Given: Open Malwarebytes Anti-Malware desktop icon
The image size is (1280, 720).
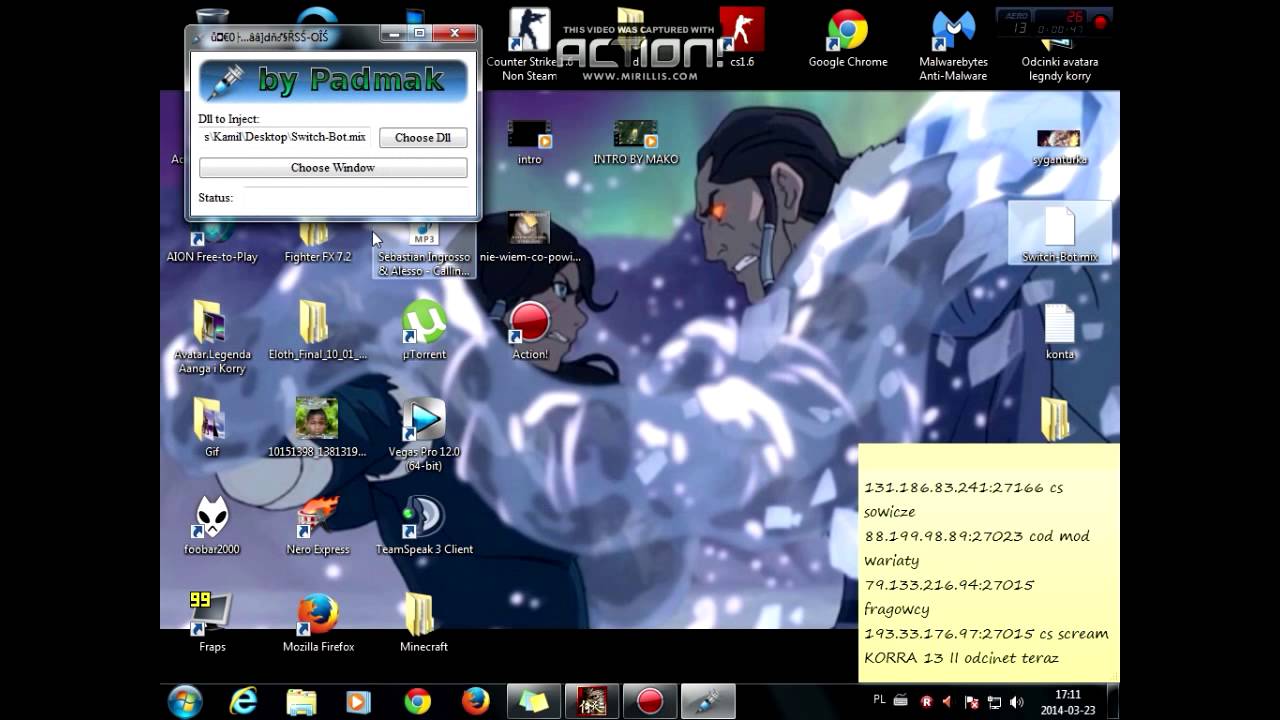Looking at the screenshot, I should pyautogui.click(x=953, y=45).
